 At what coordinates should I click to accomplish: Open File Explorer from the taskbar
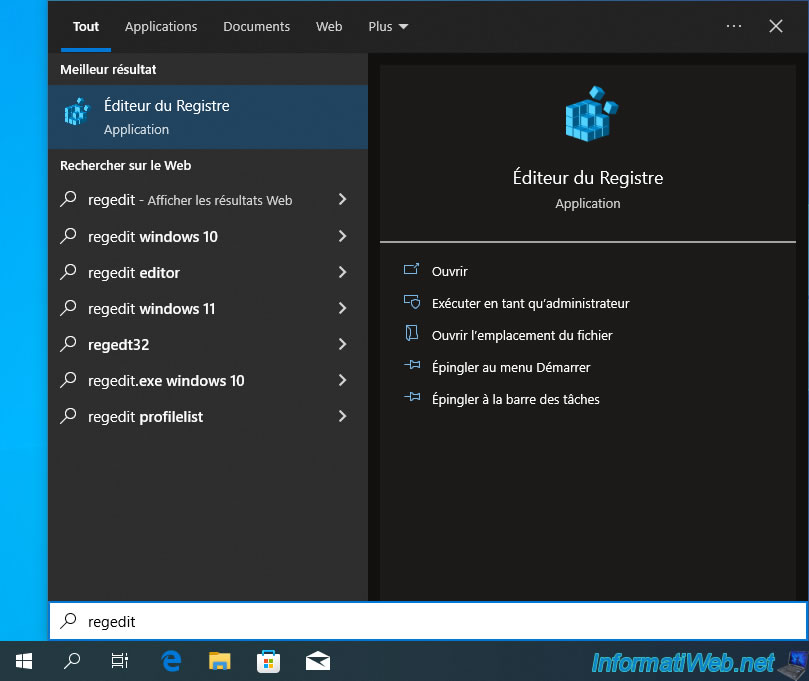coord(219,661)
